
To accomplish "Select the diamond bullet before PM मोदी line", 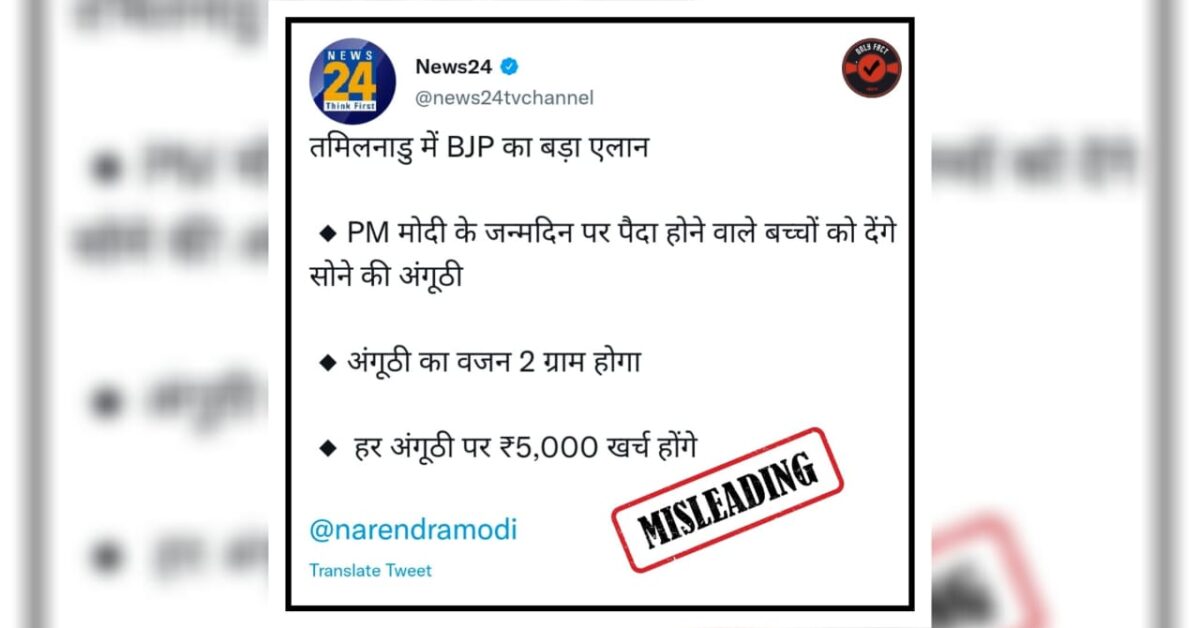I will [326, 233].
